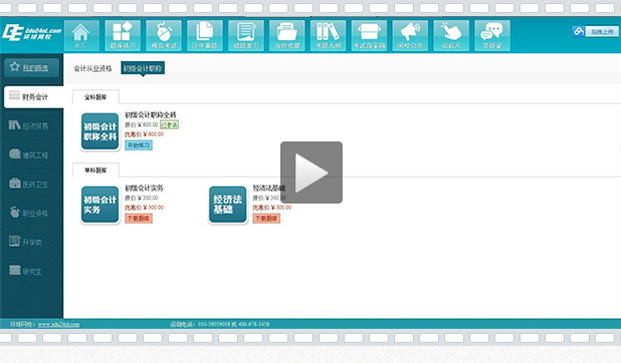Open the 考试大纲 books syllabus icon

[x=328, y=36]
